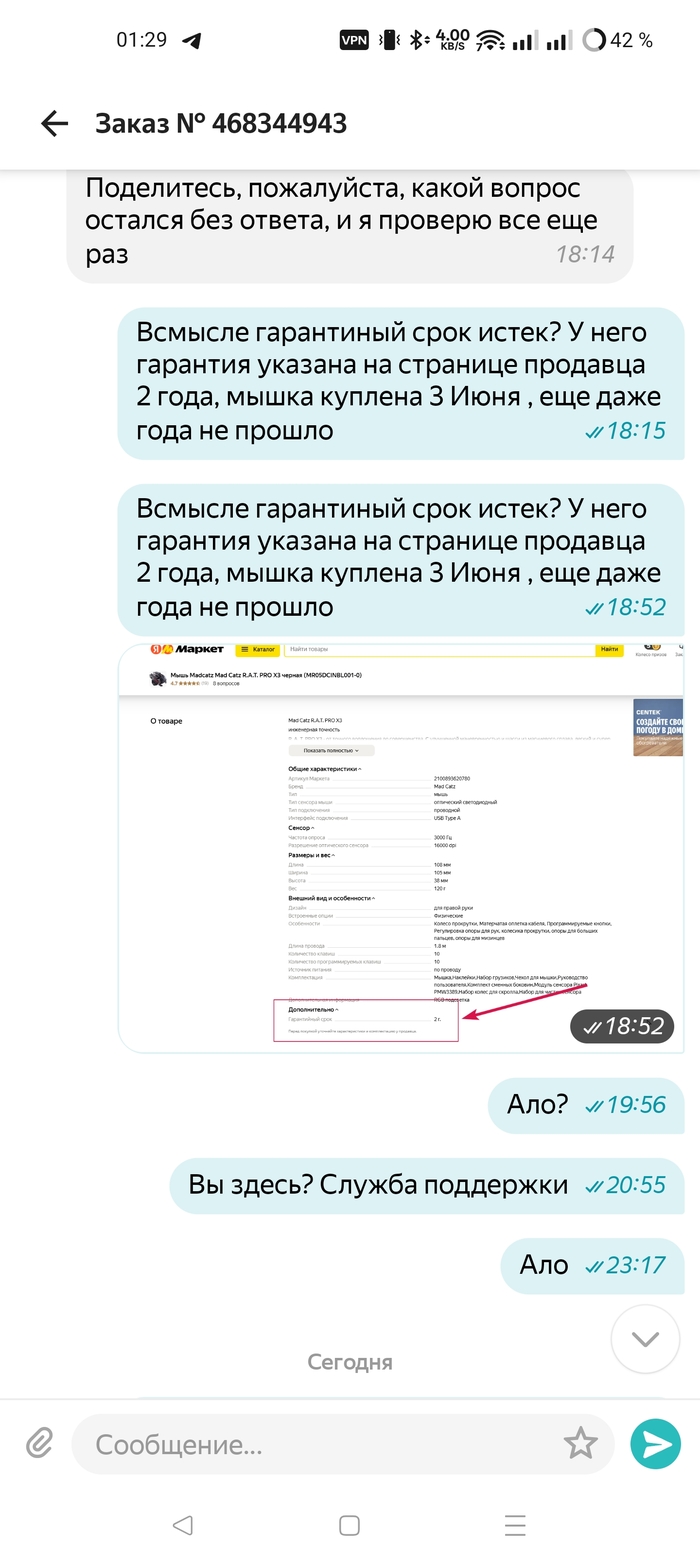Screen dimensions: 700x1563
Task: Send message with the teal arrow button
Action: click(x=655, y=1444)
